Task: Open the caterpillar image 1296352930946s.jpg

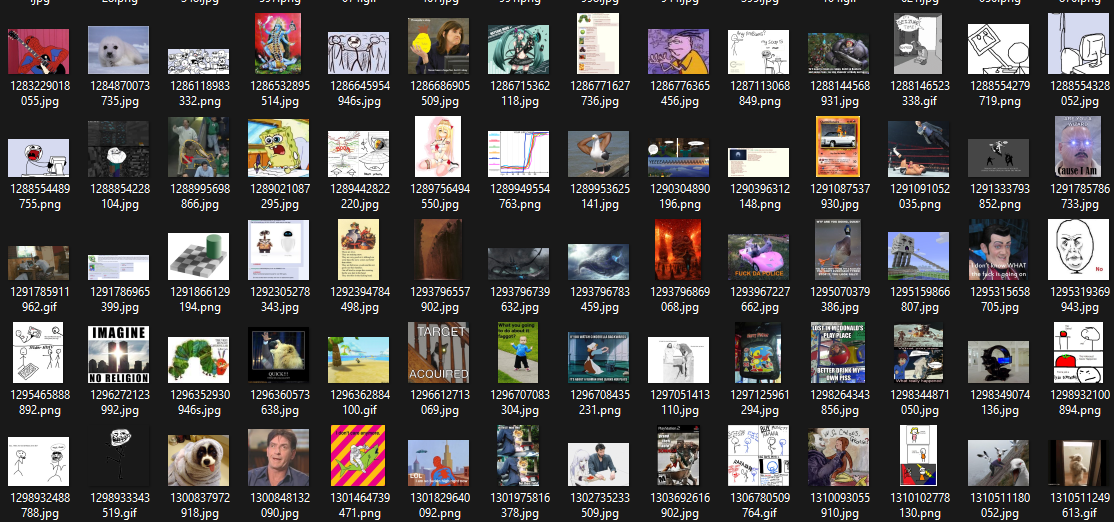Action: click(x=198, y=359)
